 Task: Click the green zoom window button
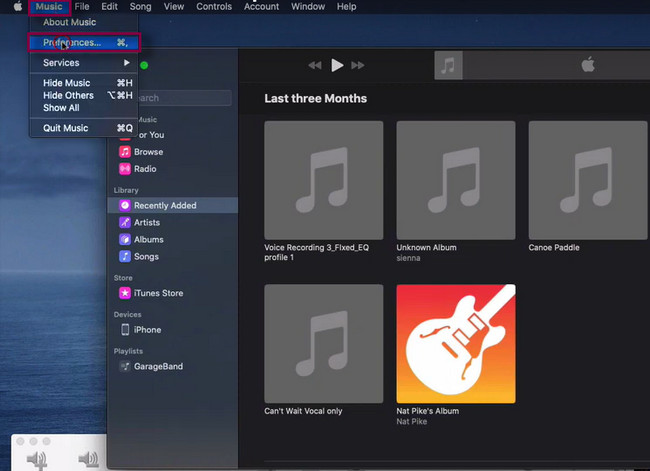[144, 65]
